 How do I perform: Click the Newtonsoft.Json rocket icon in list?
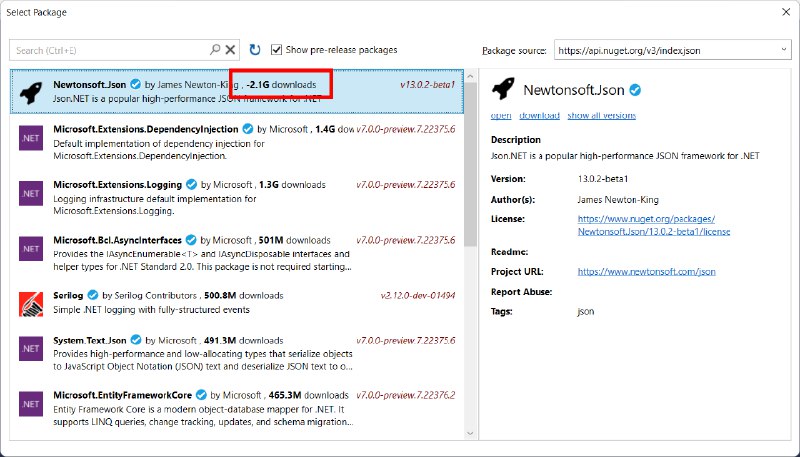tap(31, 92)
